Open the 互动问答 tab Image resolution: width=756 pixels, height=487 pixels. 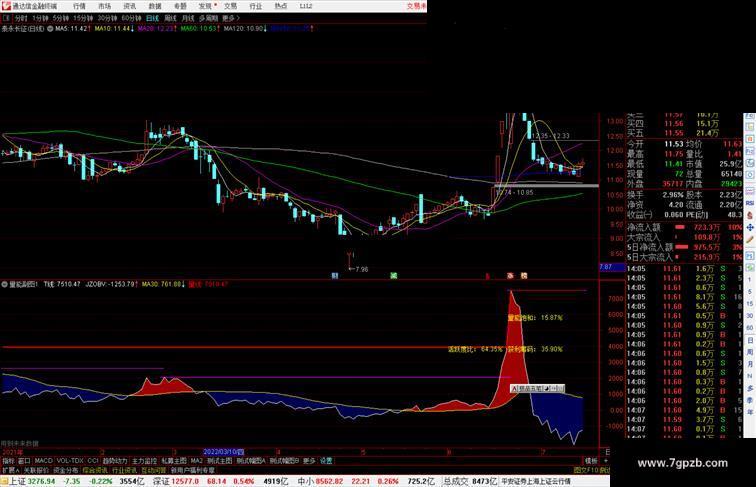point(154,470)
